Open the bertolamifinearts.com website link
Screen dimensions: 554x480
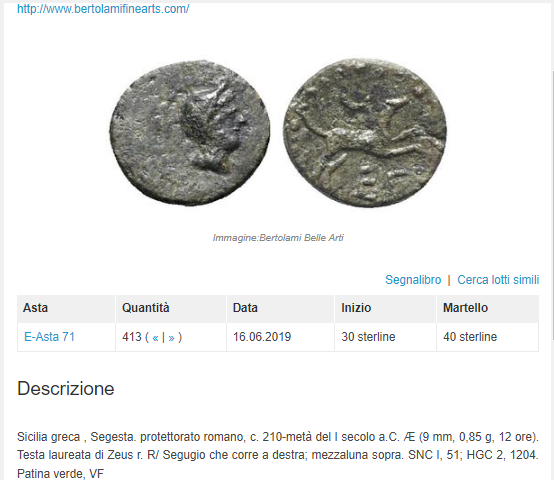(103, 9)
